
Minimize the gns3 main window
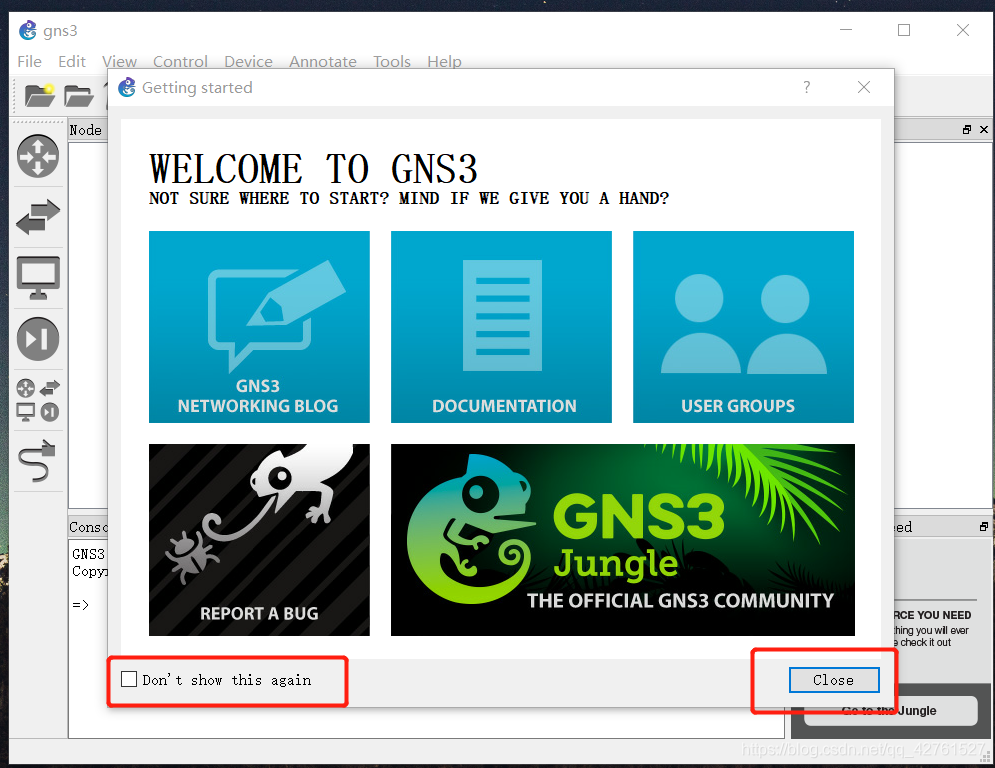(x=846, y=30)
